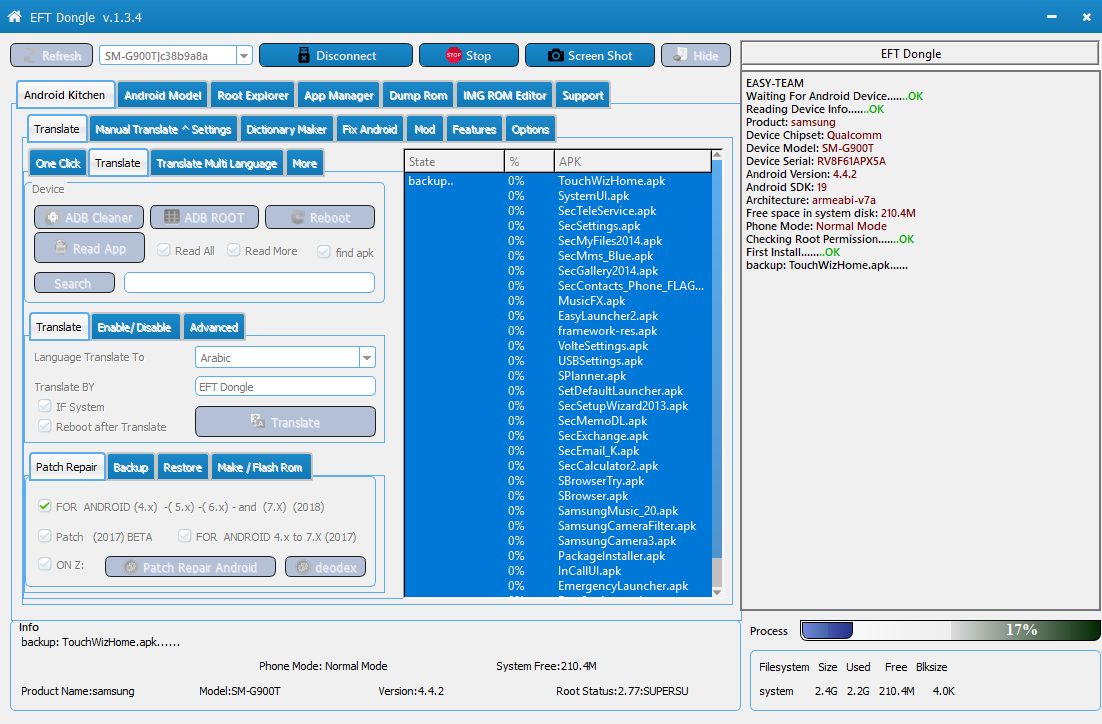Click the Read App icon
The width and height of the screenshot is (1102, 724).
click(61, 248)
